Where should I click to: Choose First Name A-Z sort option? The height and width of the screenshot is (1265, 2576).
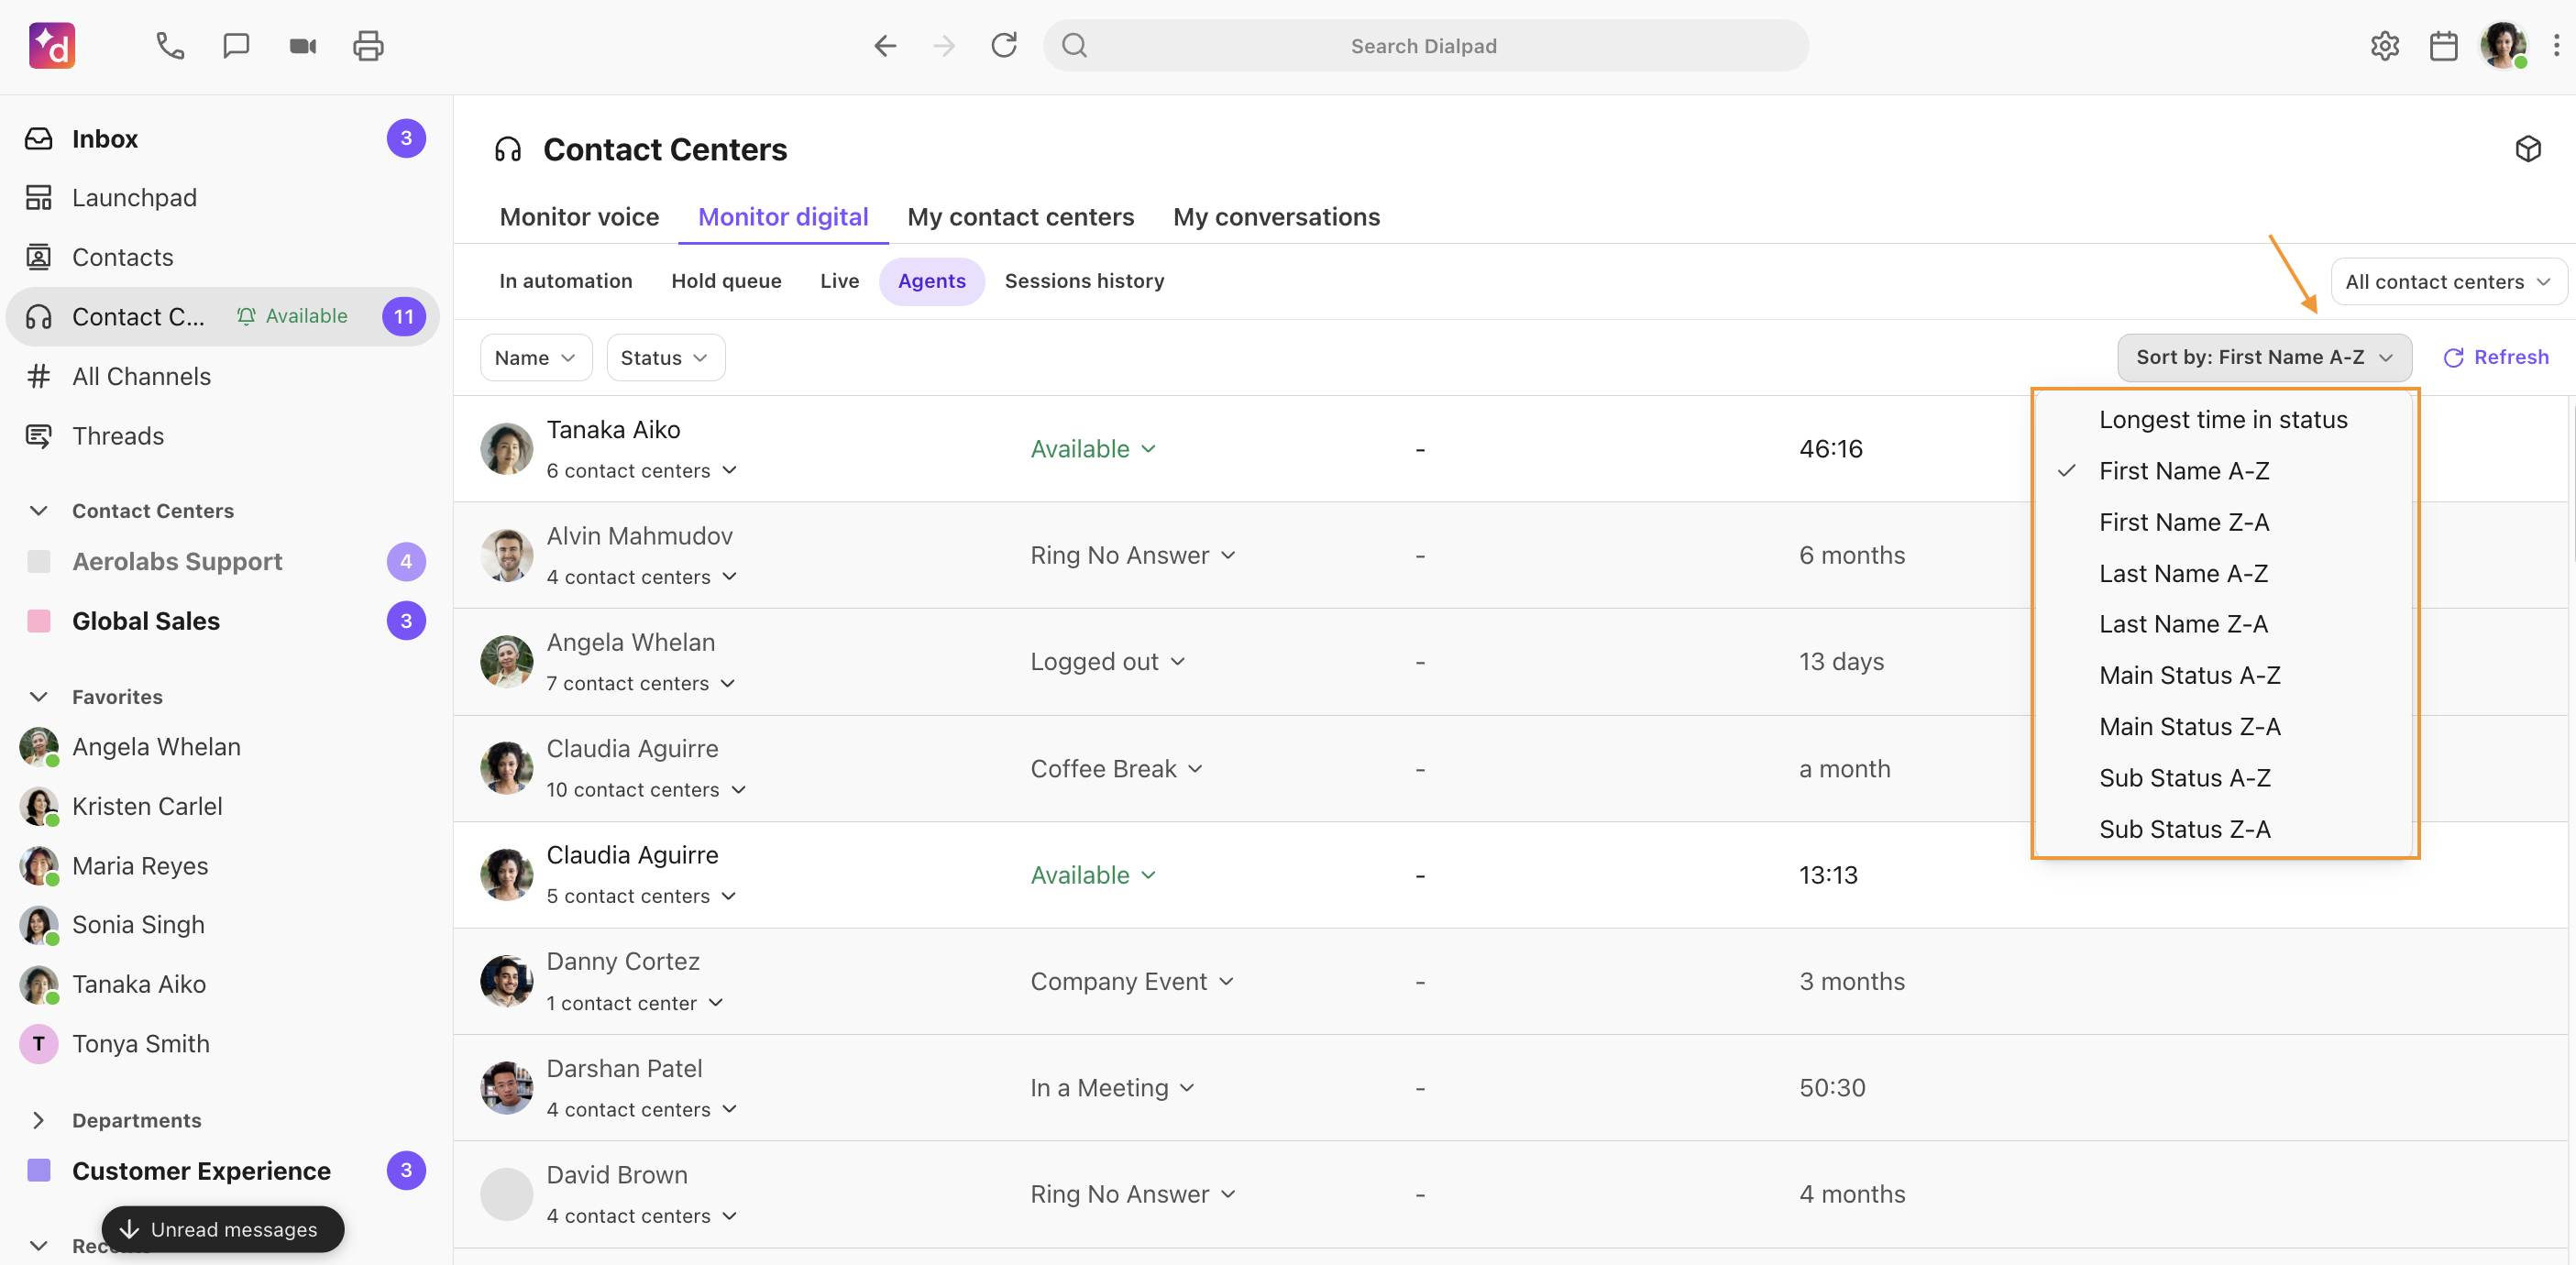2225,471
